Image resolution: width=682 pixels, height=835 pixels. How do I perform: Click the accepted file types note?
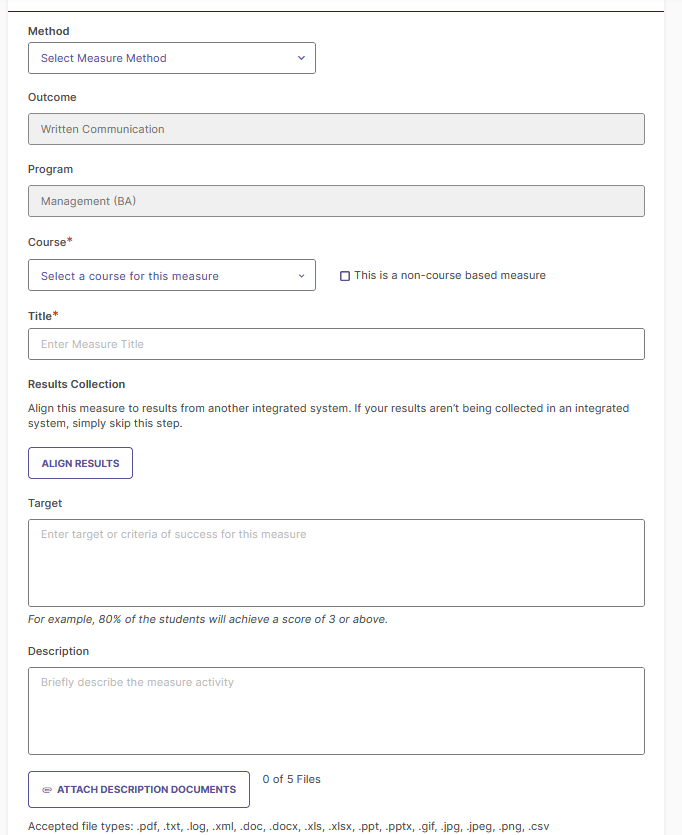tap(289, 826)
